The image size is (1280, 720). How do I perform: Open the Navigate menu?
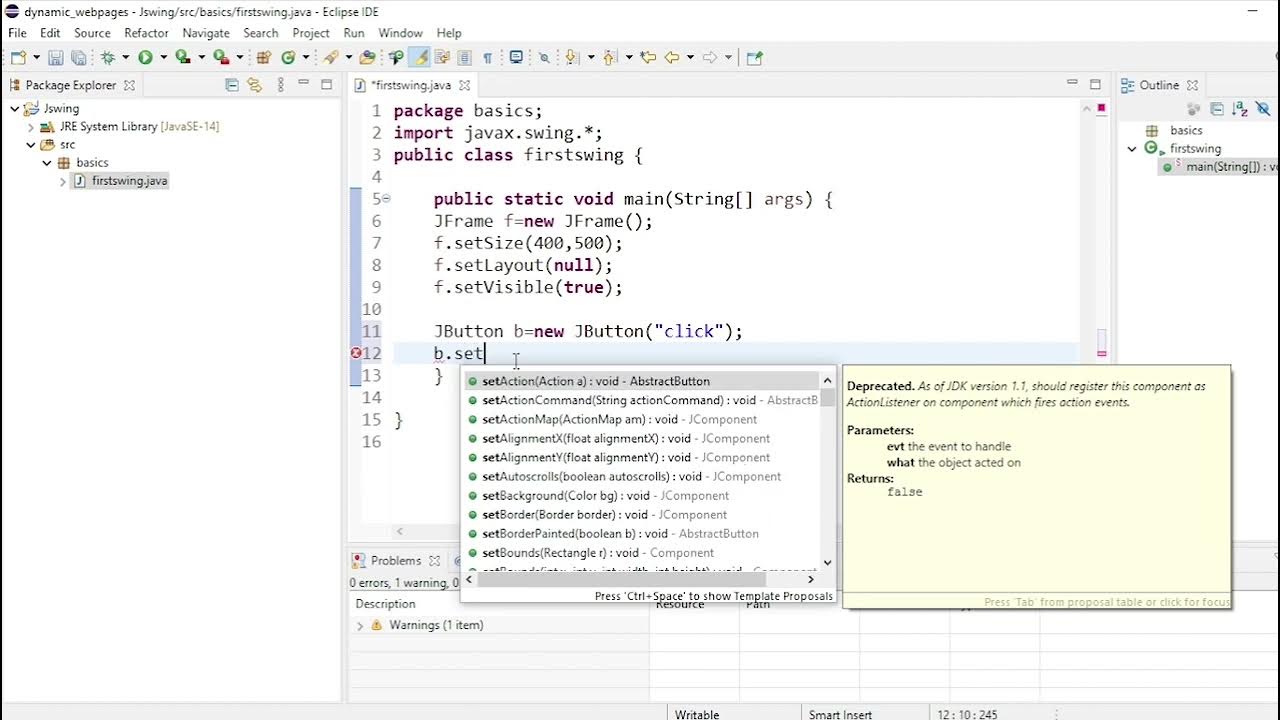[x=206, y=33]
